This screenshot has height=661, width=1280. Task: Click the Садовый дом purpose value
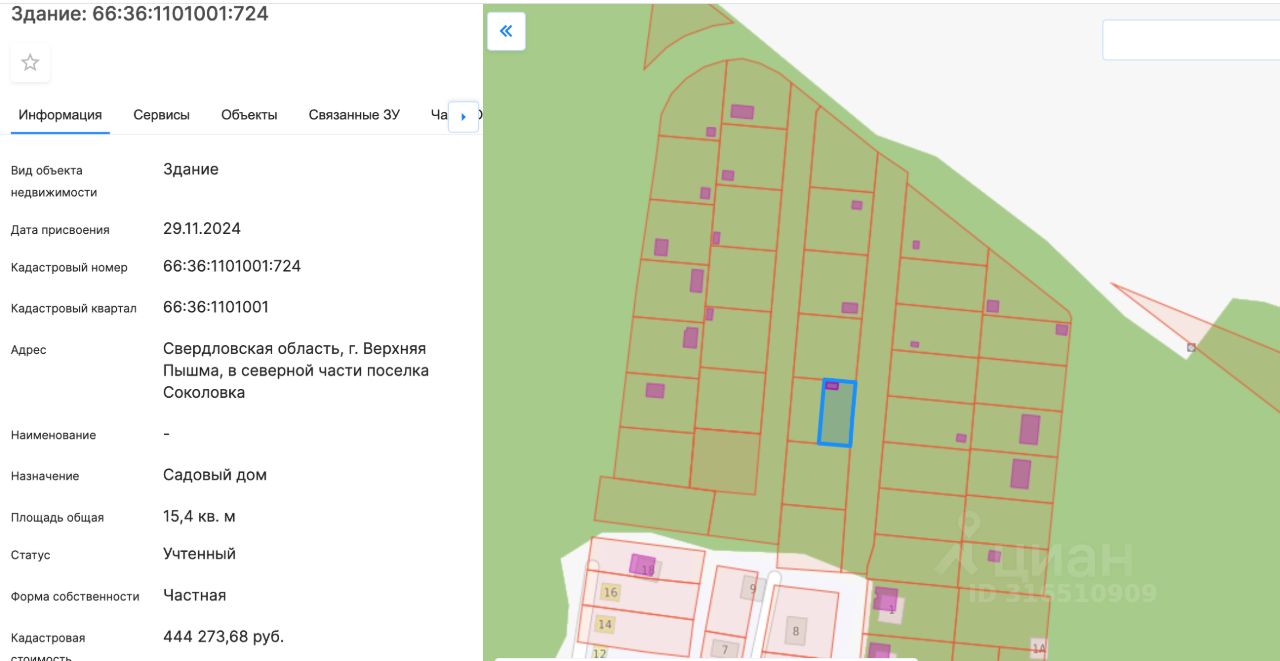(x=215, y=475)
